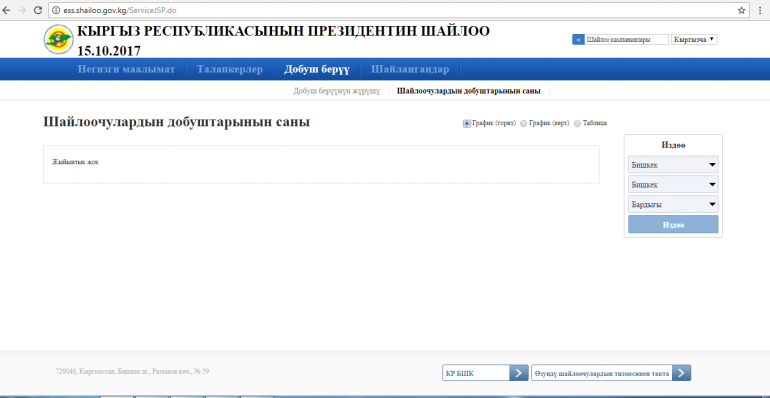Click the presidential election title header
Viewport: 770px width, 398px height.
tap(283, 40)
